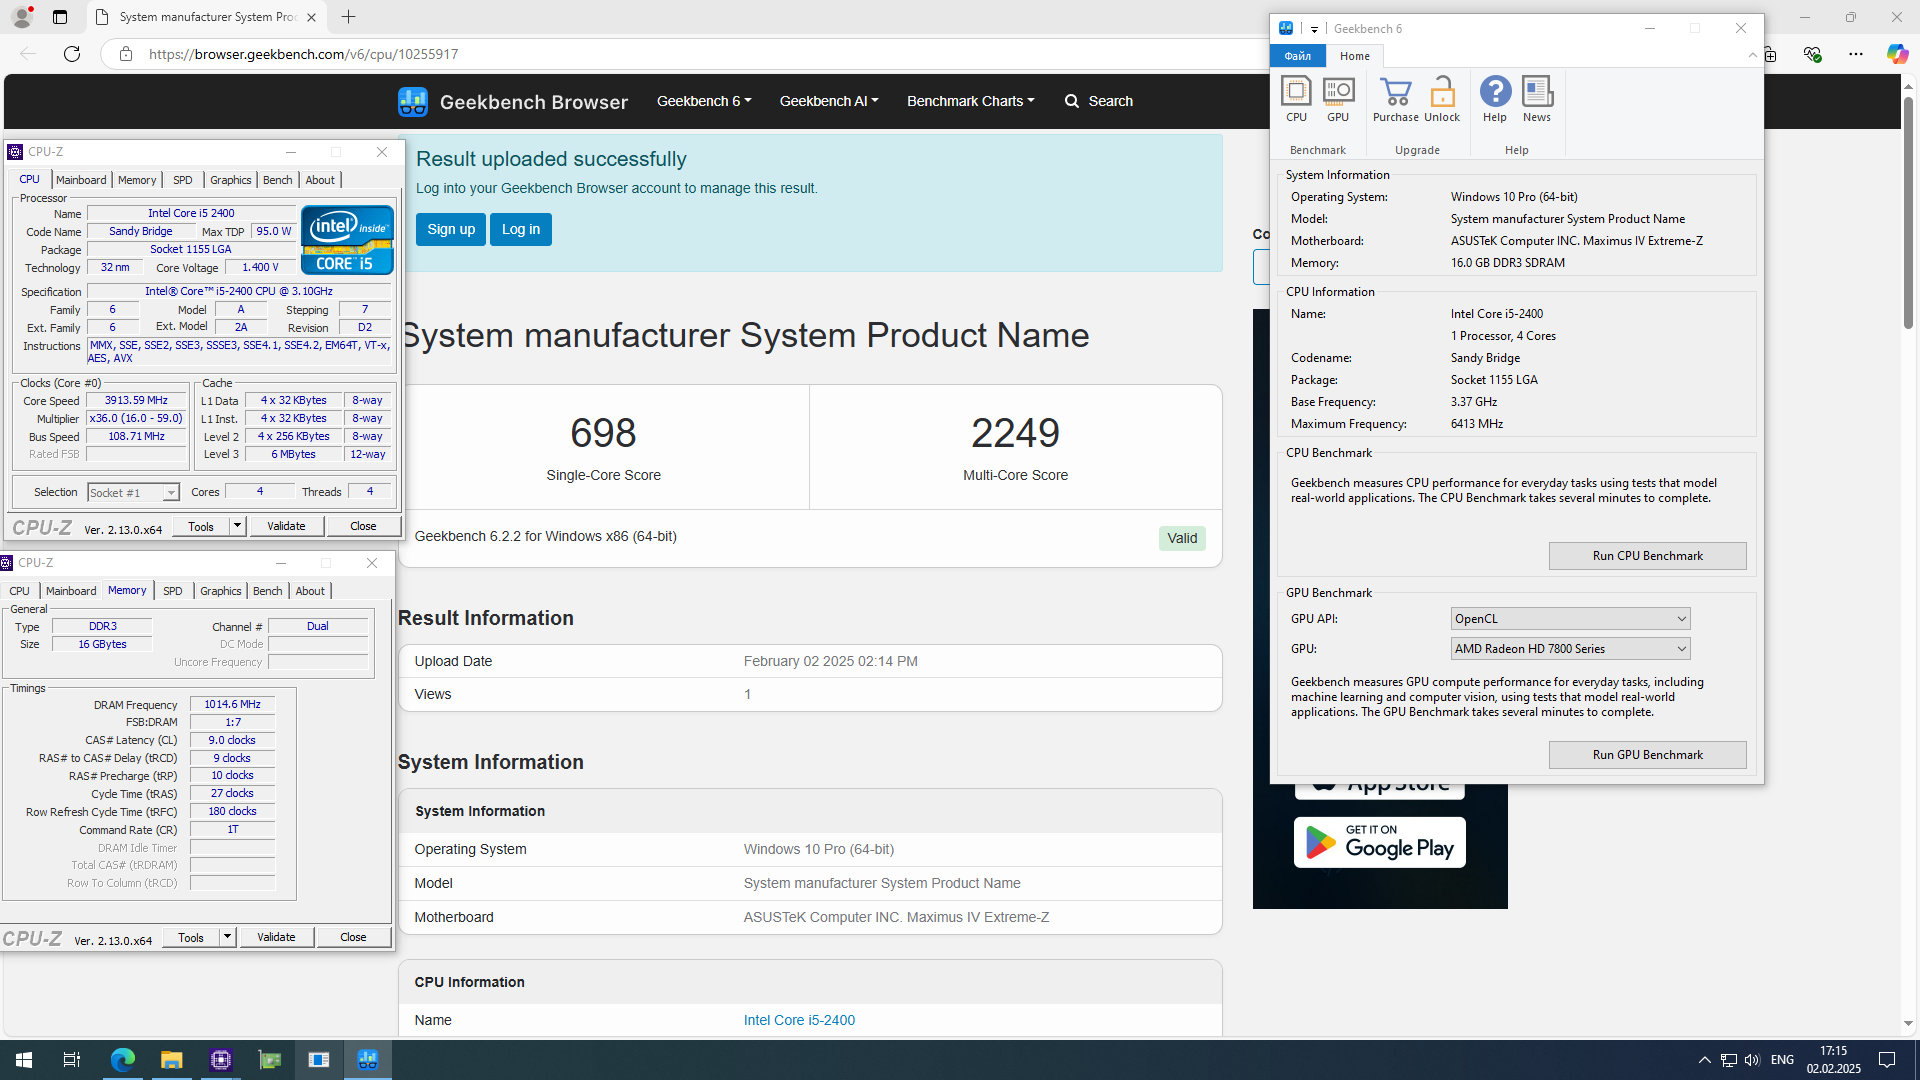
Task: Open the GPU AMD Radeon HD 7800 dropdown
Action: point(1570,649)
